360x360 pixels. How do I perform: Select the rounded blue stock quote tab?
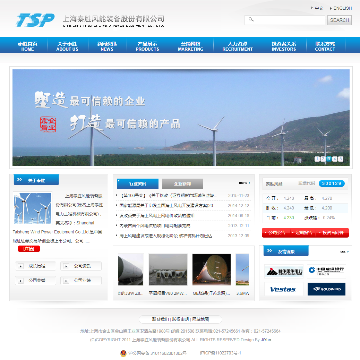point(332,184)
